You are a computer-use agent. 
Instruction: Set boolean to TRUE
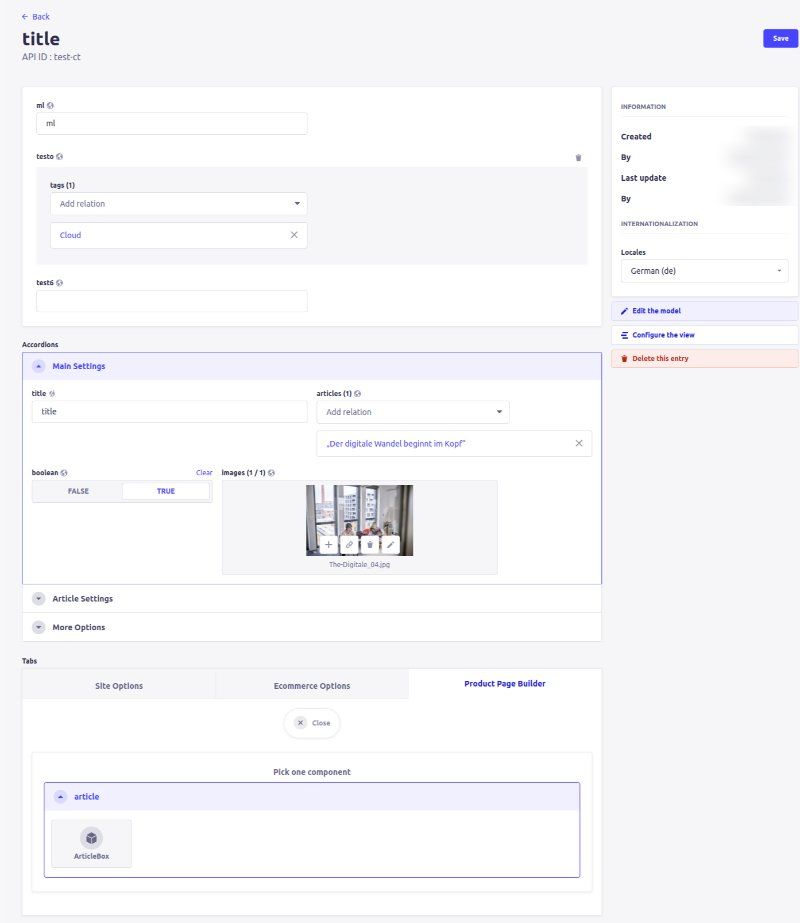pyautogui.click(x=166, y=491)
